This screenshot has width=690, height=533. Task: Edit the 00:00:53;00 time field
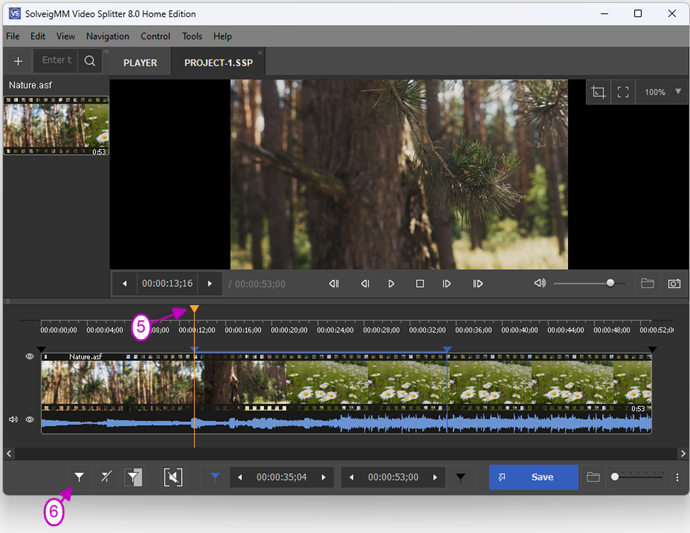pos(393,477)
